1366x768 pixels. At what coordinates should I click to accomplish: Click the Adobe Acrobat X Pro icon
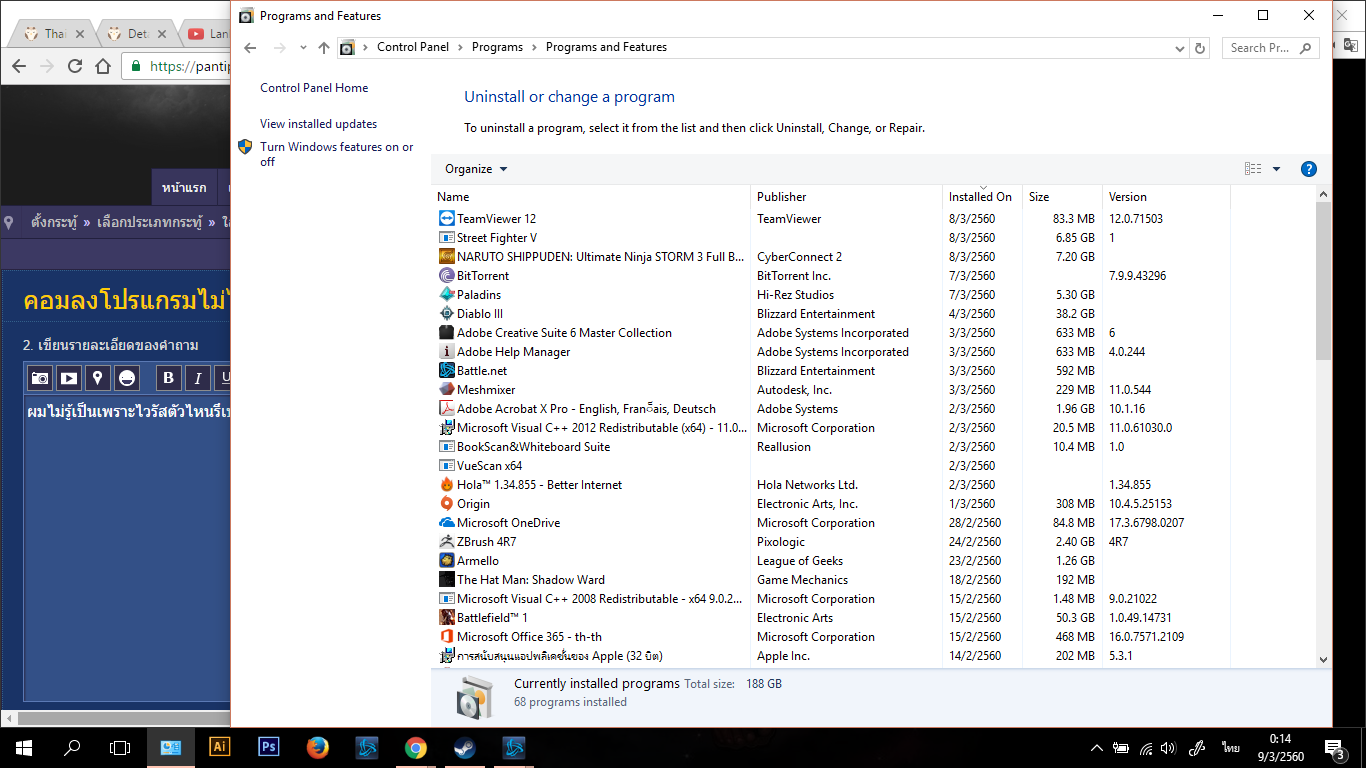[447, 408]
